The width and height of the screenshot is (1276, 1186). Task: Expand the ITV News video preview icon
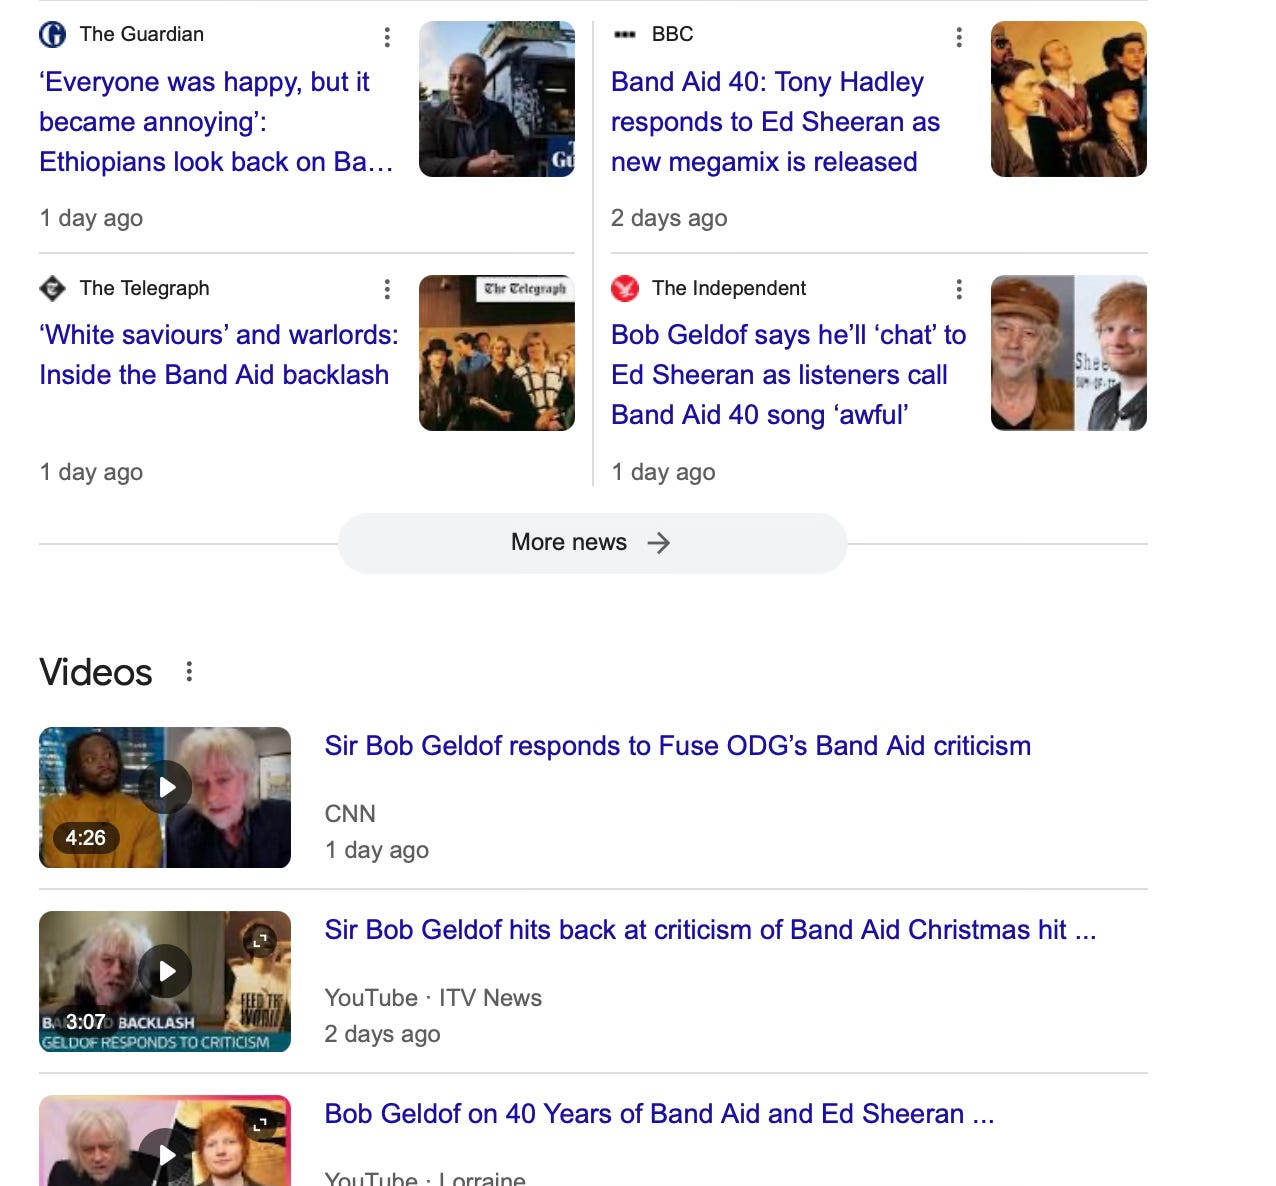pos(260,940)
